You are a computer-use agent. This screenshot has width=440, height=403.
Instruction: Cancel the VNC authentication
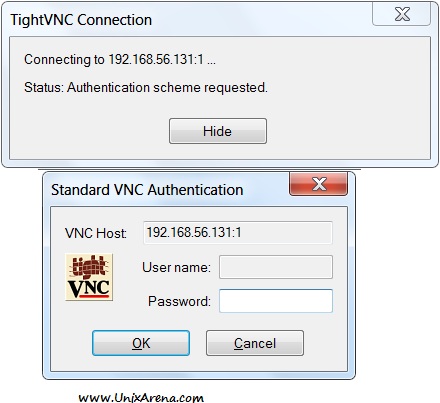pos(255,343)
